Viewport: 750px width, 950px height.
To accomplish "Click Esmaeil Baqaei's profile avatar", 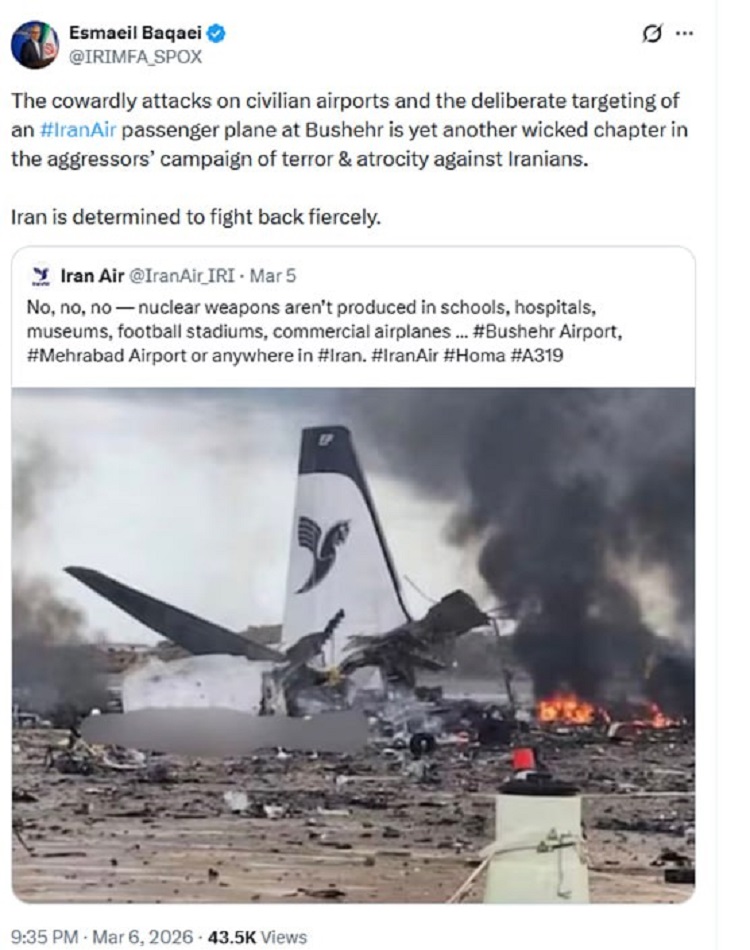I will (x=35, y=44).
